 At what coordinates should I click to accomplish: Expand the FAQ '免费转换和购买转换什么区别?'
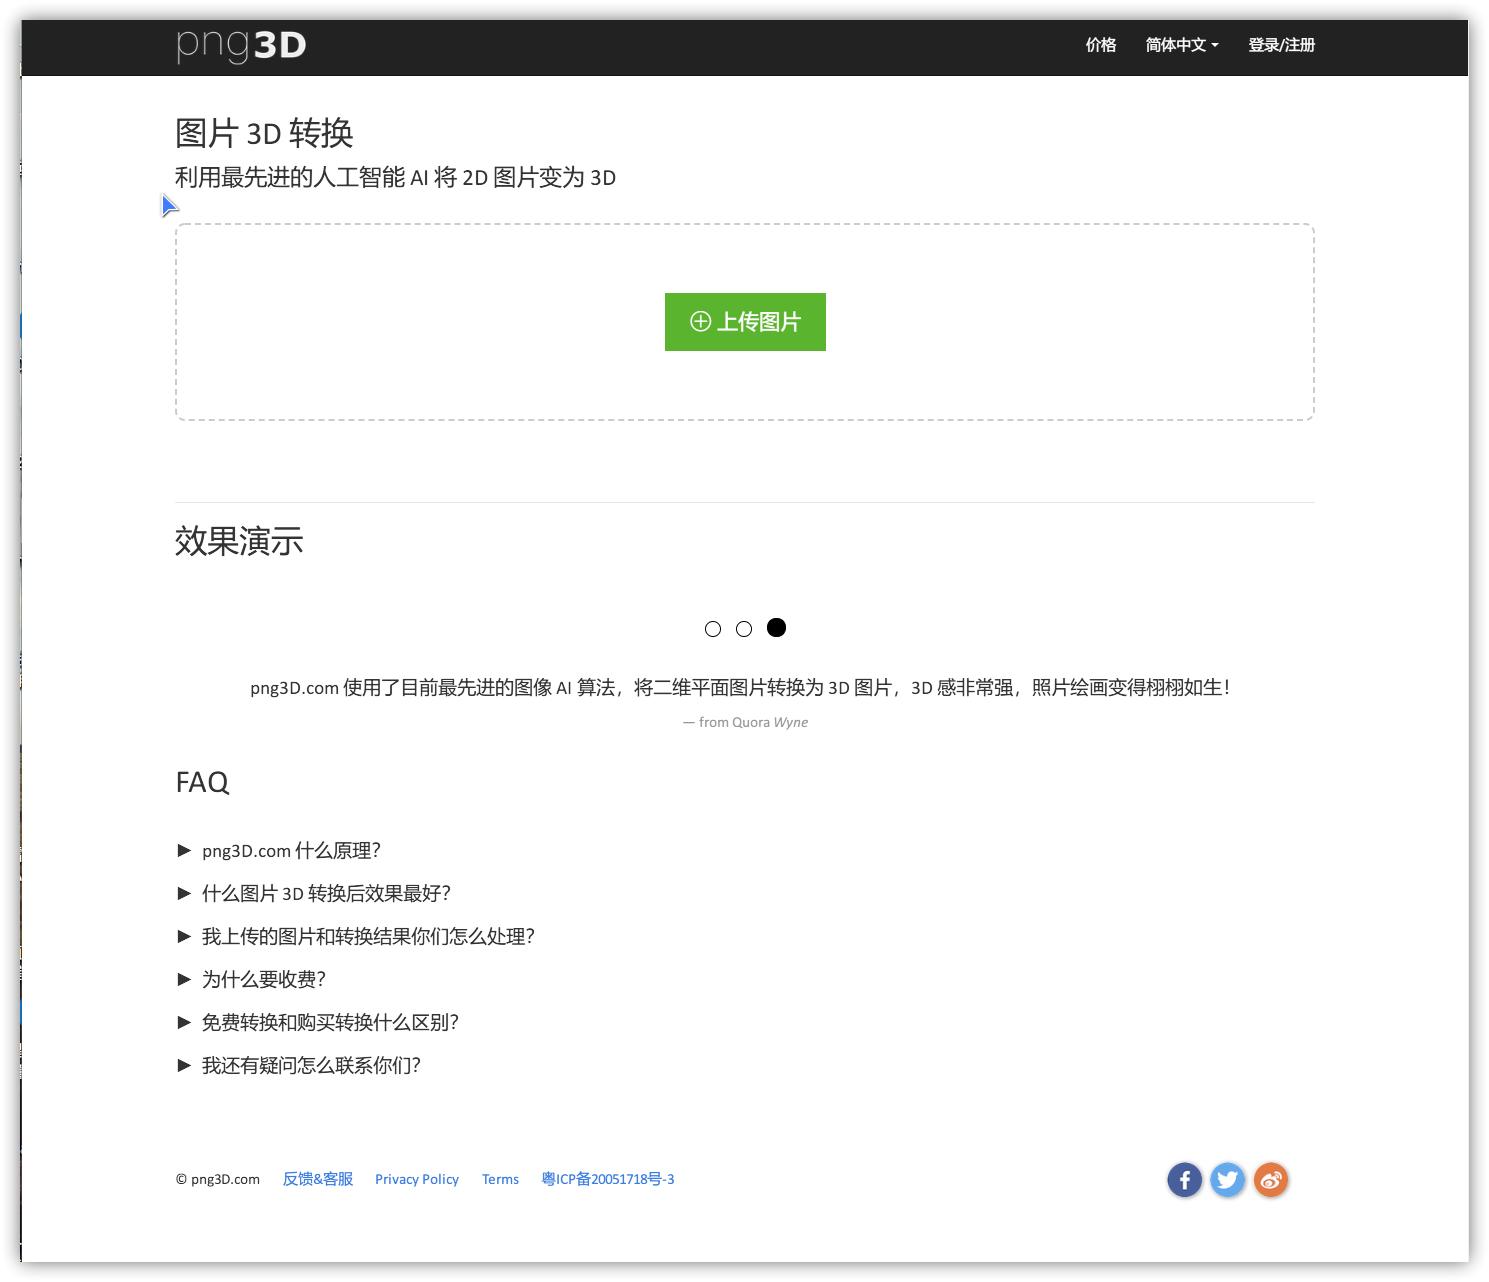point(331,1023)
